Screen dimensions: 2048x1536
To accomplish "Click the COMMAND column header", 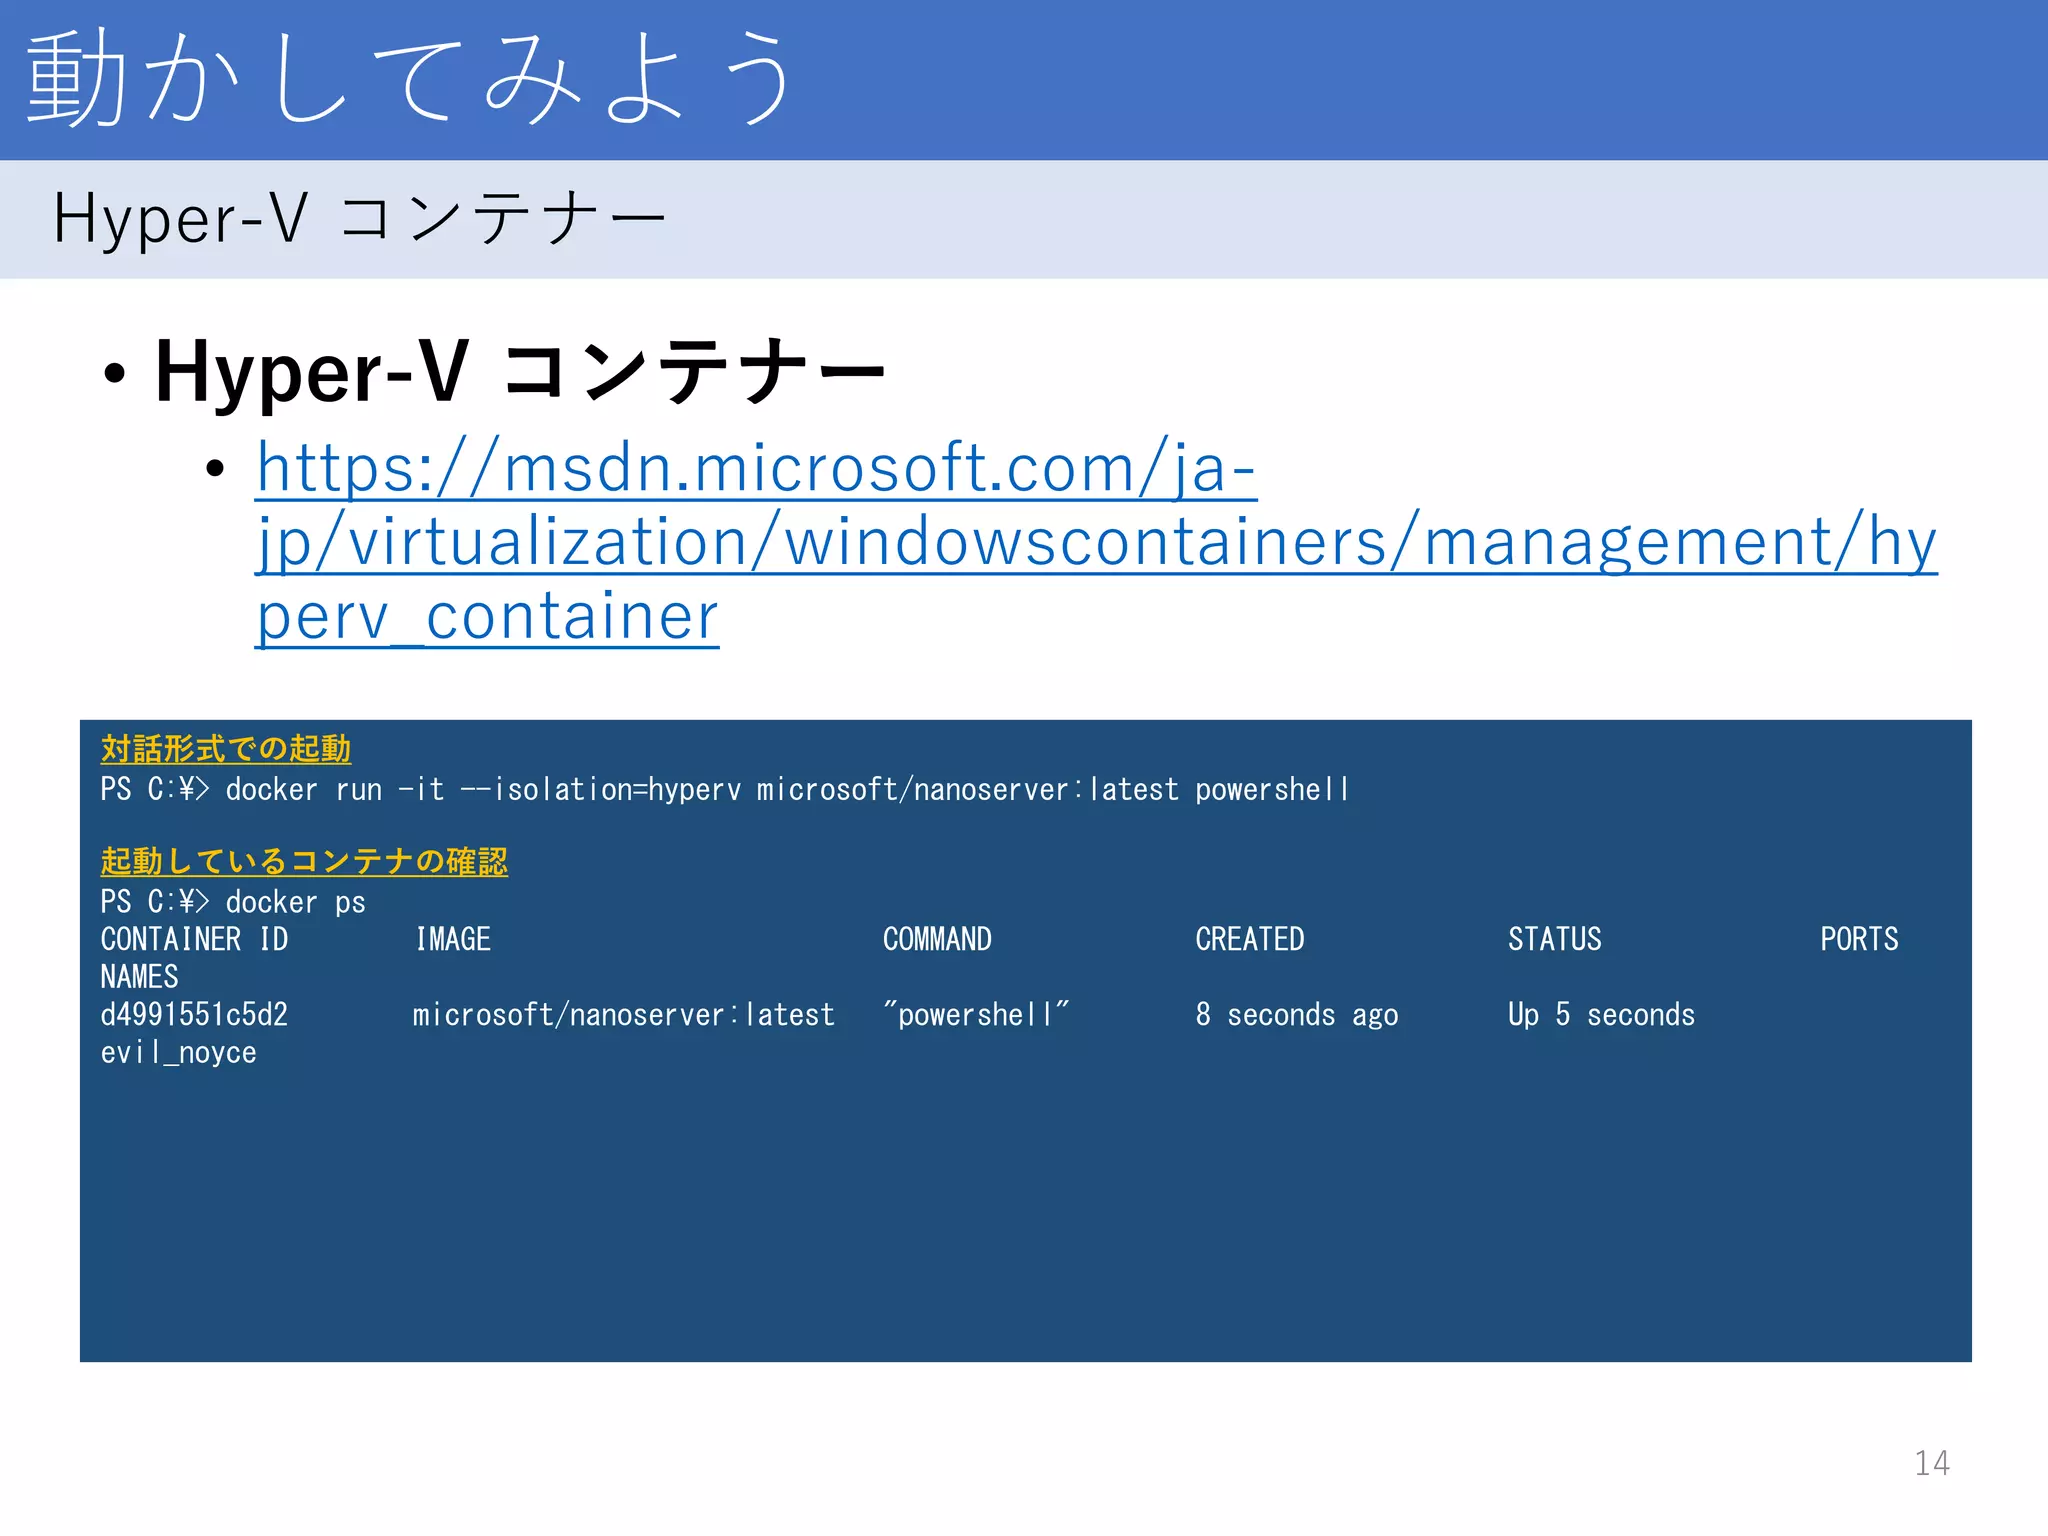I will 937,939.
